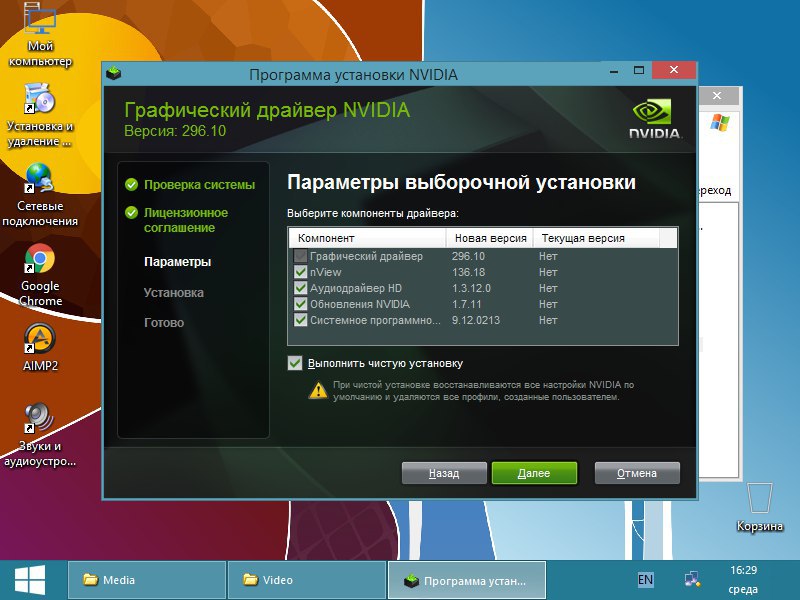Viewport: 800px width, 600px height.
Task: Select the Параметры step in the sidebar
Action: [178, 262]
